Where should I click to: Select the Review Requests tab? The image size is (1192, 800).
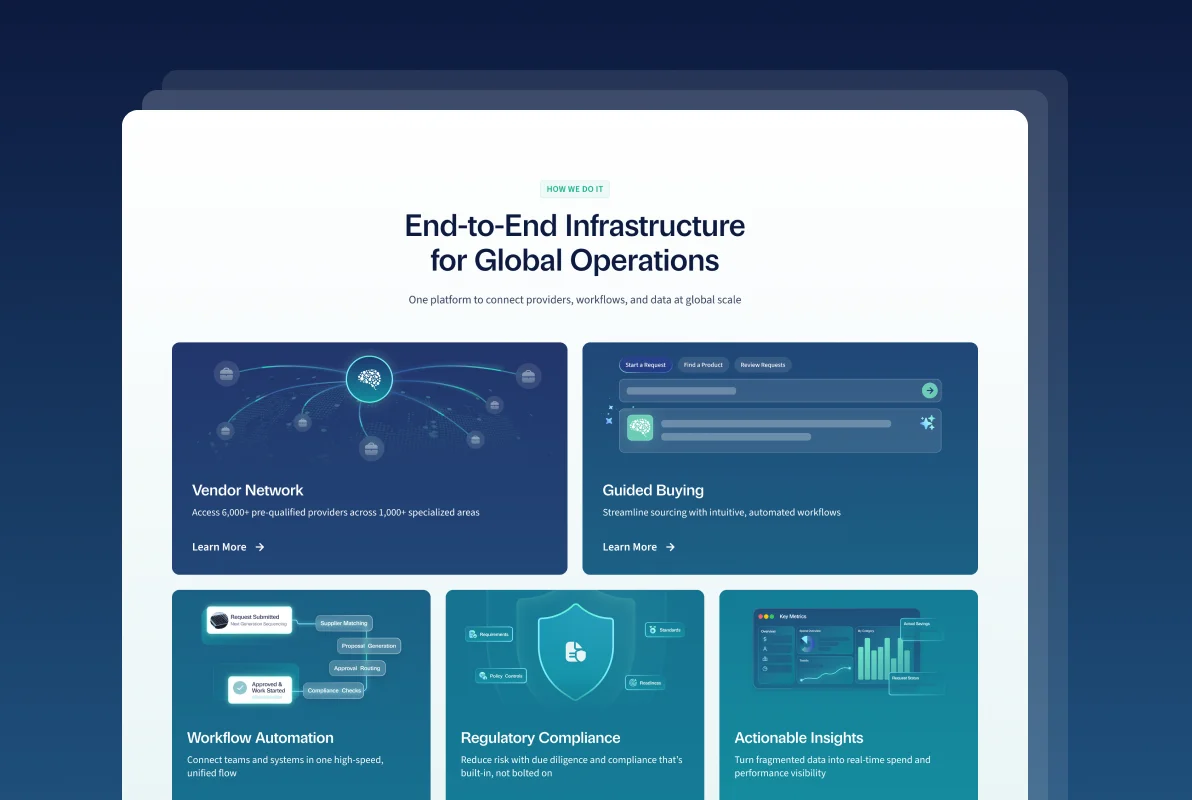click(762, 365)
